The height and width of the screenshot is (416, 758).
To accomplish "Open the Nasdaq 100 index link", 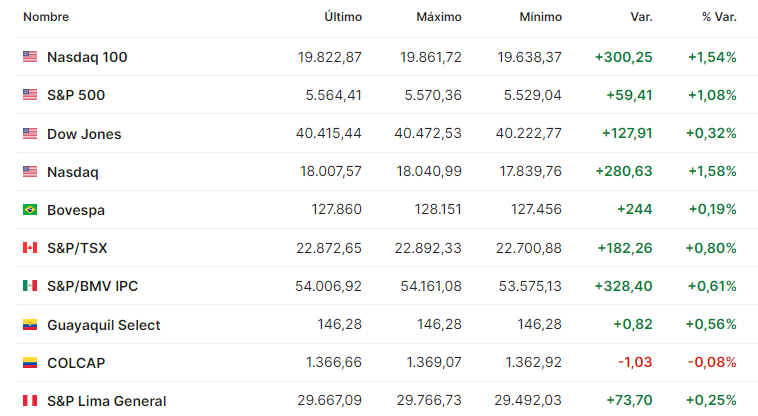I will click(87, 57).
